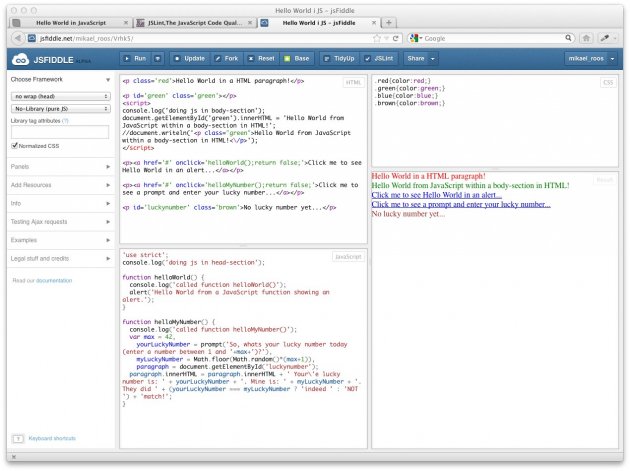This screenshot has height=471, width=630.
Task: Click the Fork button
Action: coord(227,59)
